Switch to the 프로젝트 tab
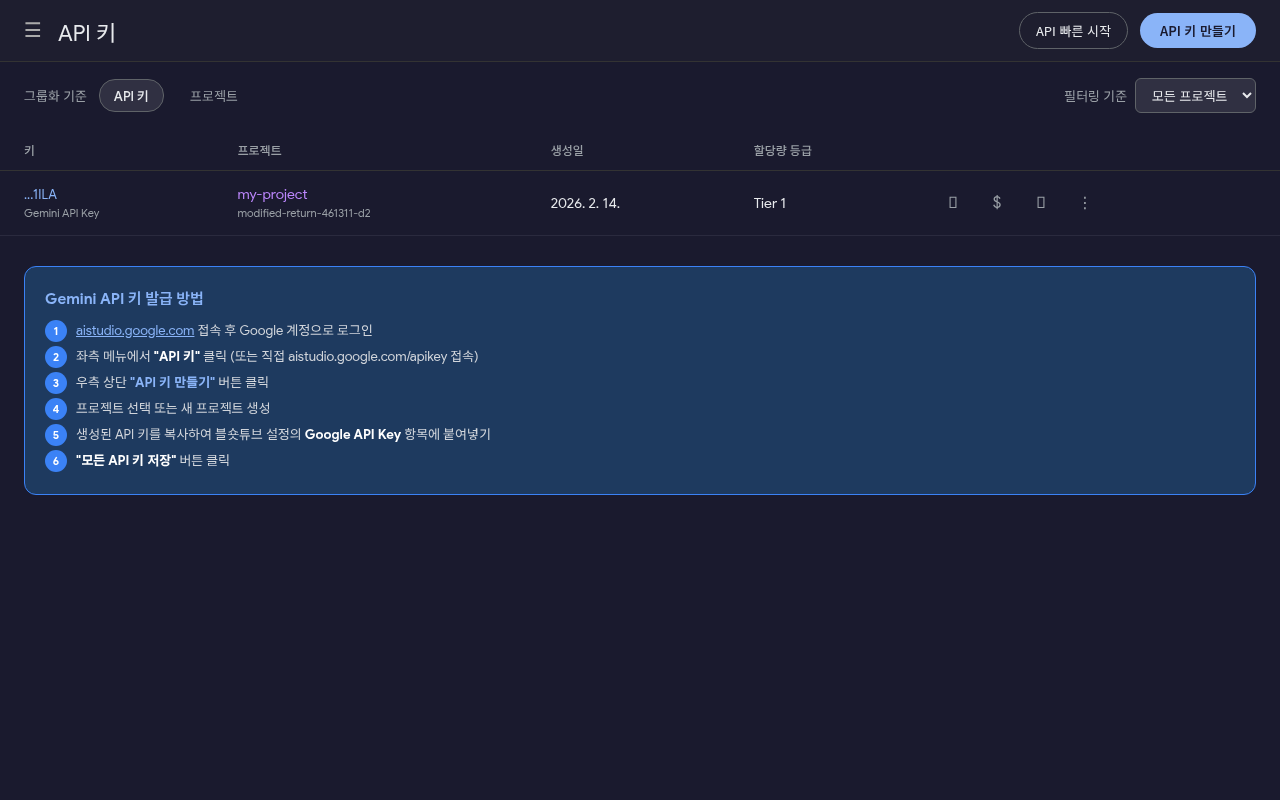 click(213, 96)
